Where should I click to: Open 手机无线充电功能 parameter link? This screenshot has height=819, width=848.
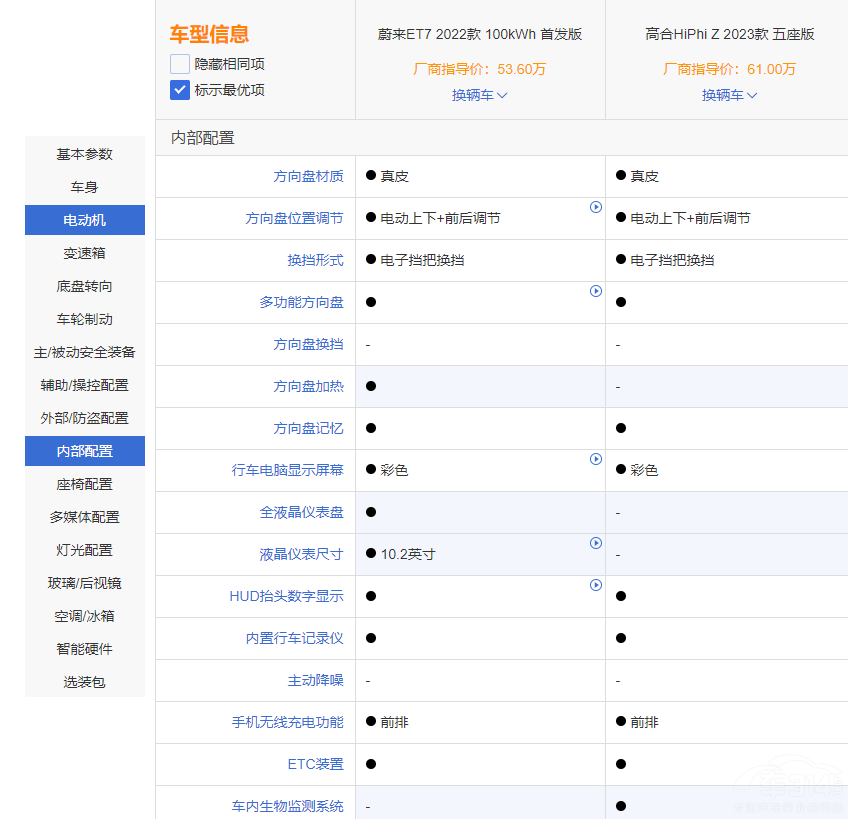point(287,722)
